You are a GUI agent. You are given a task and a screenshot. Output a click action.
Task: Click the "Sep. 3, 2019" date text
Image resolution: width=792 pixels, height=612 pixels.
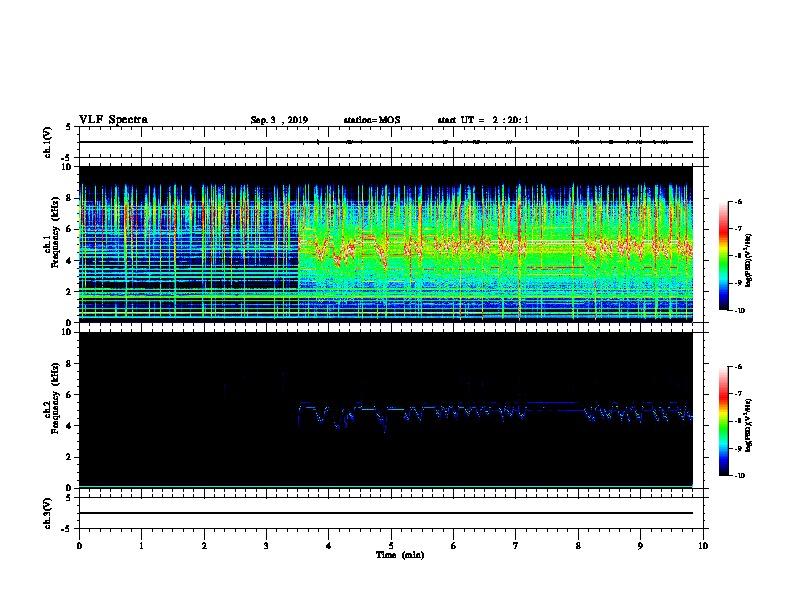[279, 120]
